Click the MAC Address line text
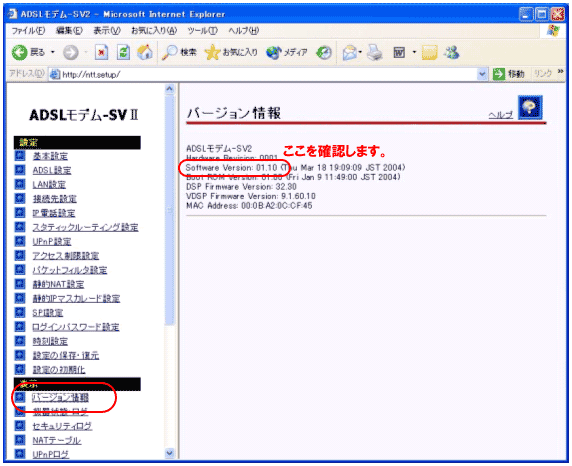This screenshot has width=572, height=466. [249, 206]
